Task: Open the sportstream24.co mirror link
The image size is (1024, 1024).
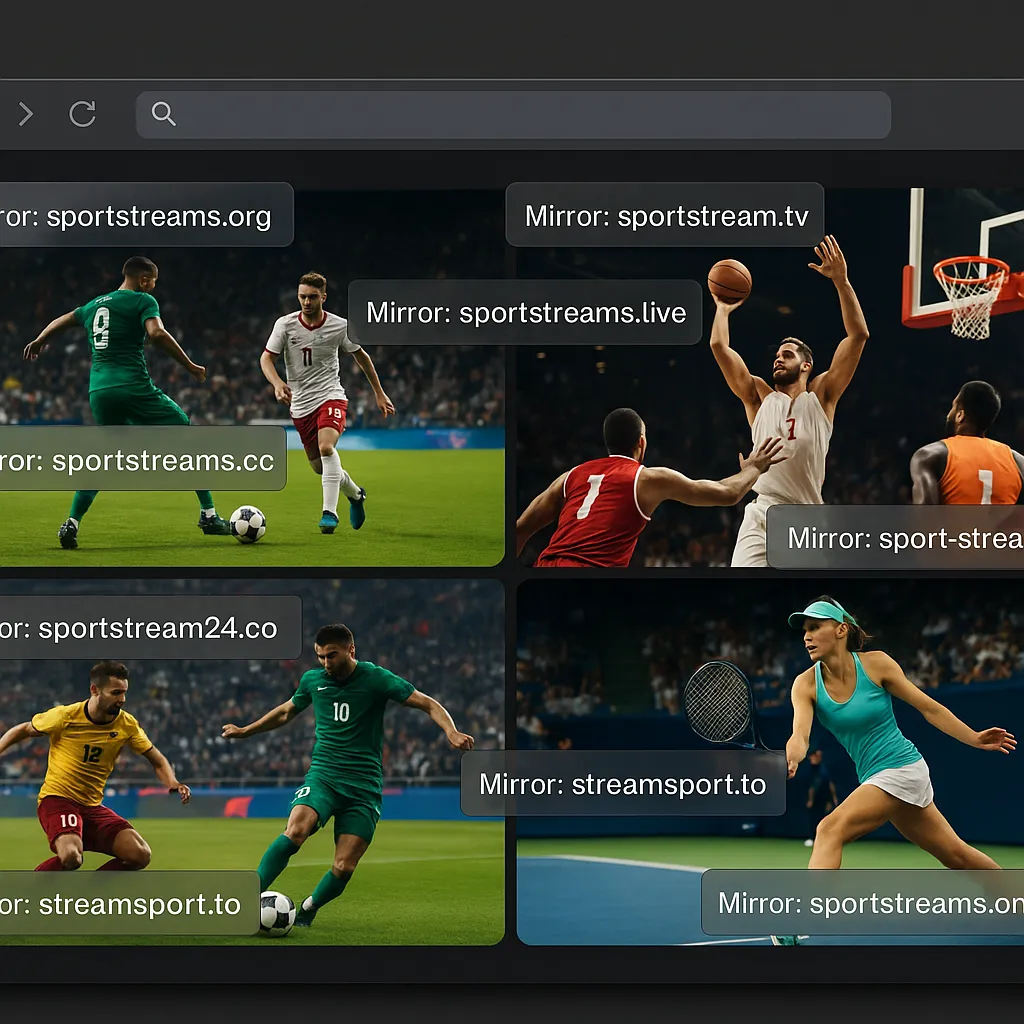Action: [150, 627]
